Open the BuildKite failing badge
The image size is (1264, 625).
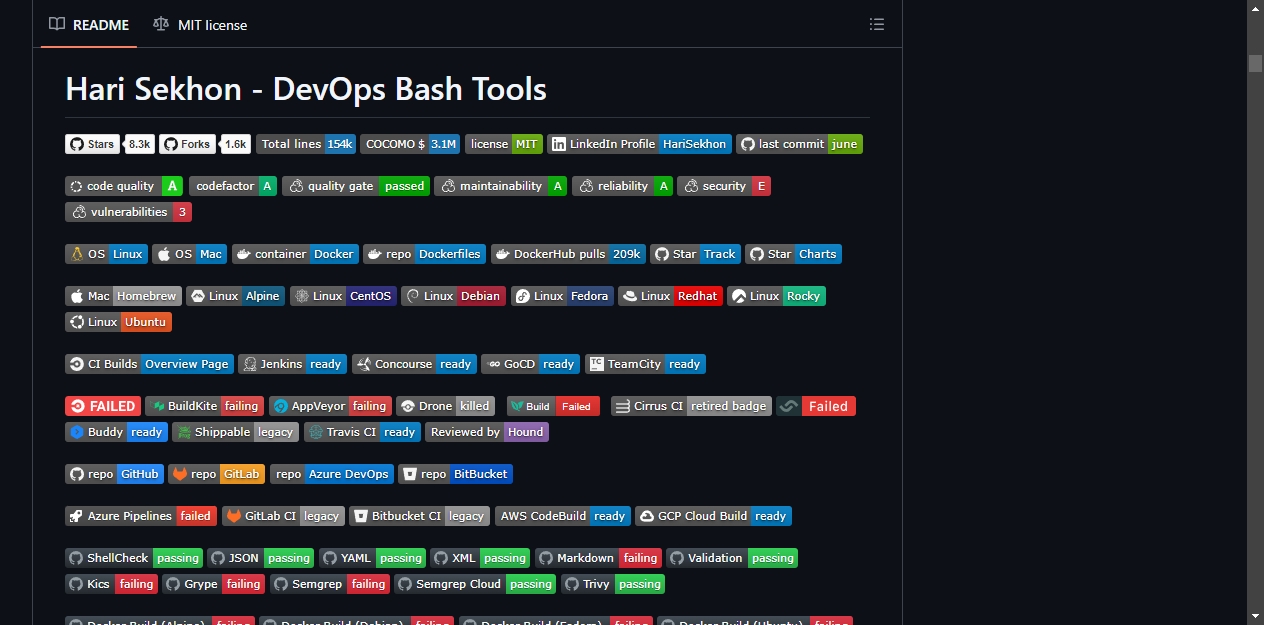205,406
